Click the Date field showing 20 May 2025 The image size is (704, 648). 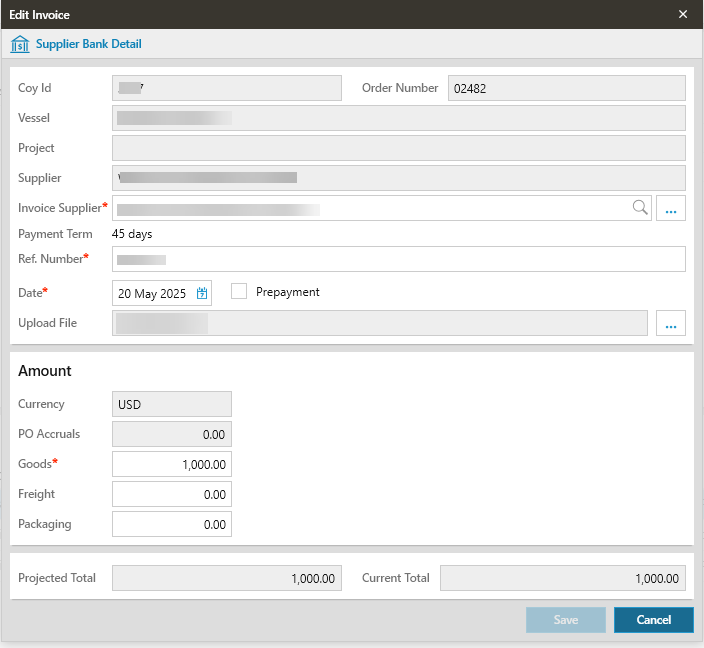tap(152, 293)
